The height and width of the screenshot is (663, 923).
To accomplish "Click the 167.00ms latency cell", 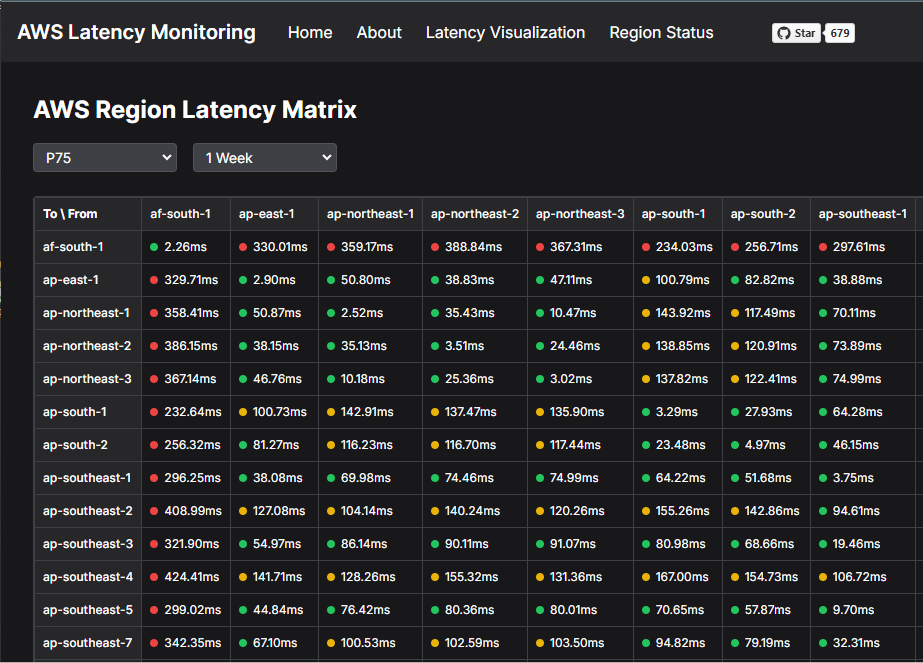I will [x=678, y=576].
